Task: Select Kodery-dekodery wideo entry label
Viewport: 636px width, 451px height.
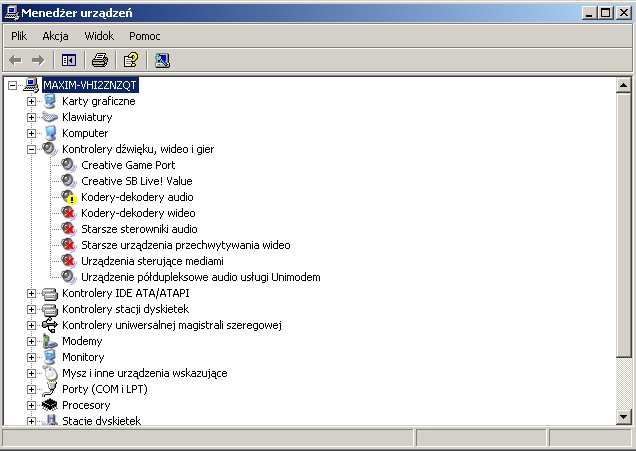Action: click(138, 213)
